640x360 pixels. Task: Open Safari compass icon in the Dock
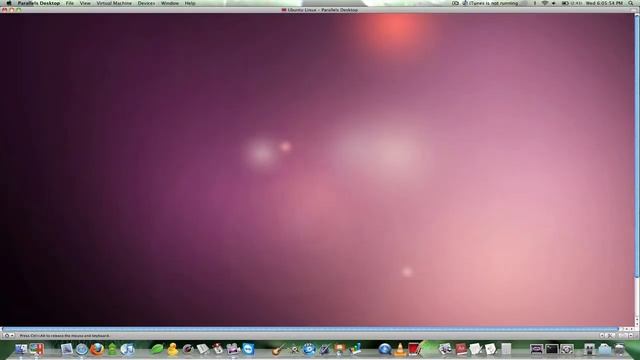[82, 349]
